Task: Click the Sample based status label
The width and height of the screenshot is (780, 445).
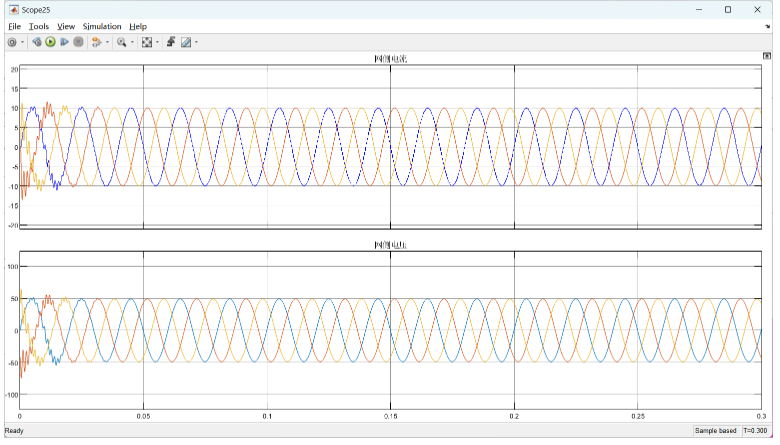Action: [716, 431]
